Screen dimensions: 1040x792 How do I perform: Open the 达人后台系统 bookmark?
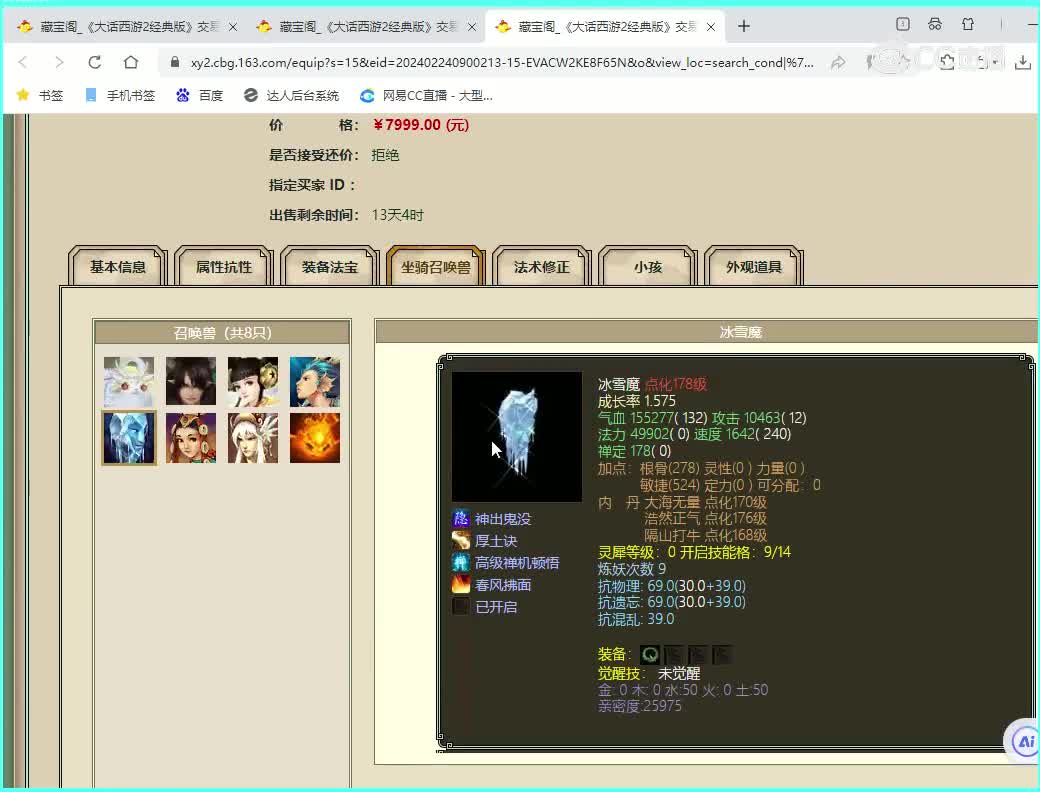pyautogui.click(x=291, y=96)
